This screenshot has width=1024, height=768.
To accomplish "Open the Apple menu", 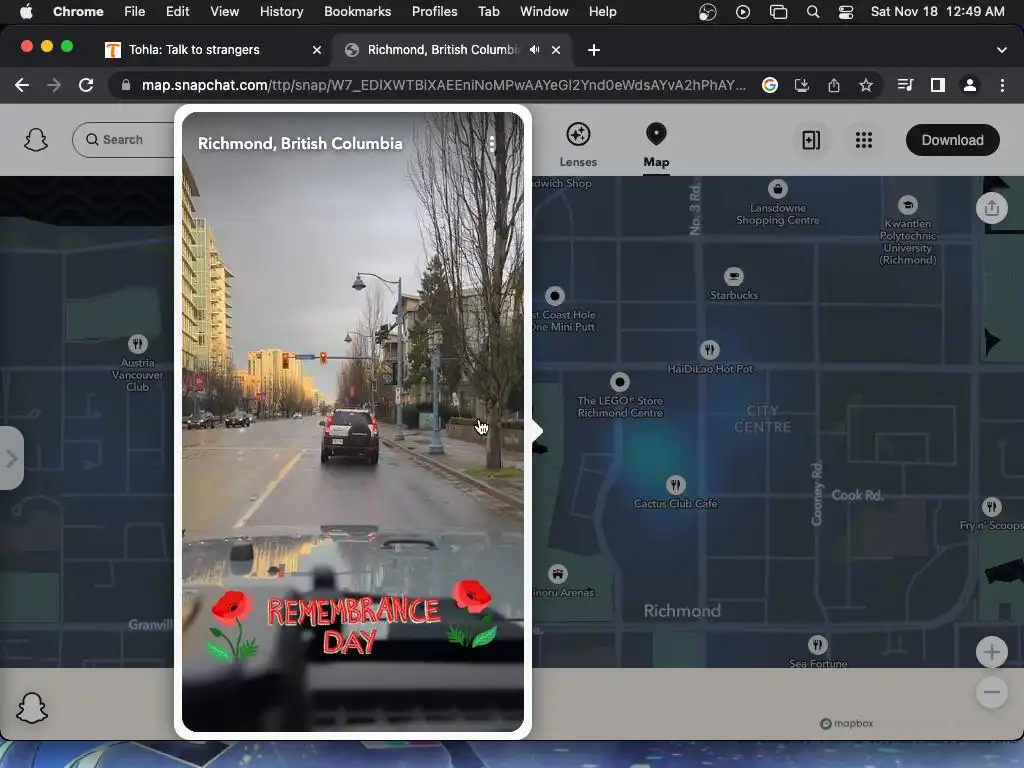I will [26, 11].
